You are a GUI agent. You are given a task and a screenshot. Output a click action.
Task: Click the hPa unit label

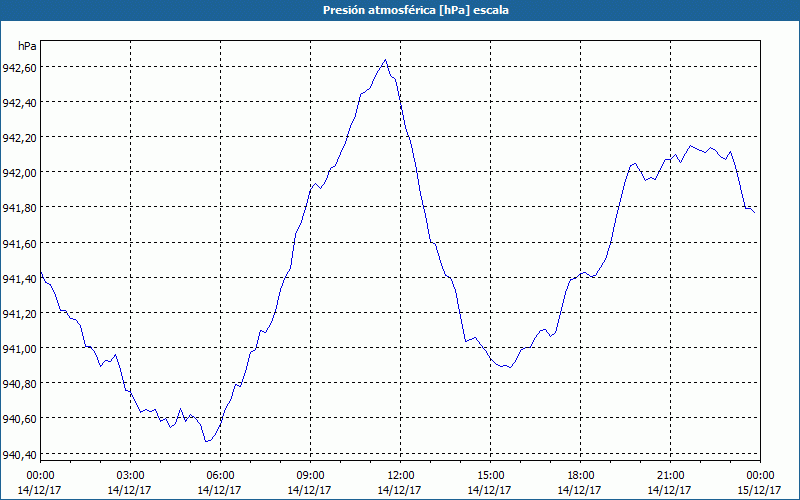click(x=27, y=46)
